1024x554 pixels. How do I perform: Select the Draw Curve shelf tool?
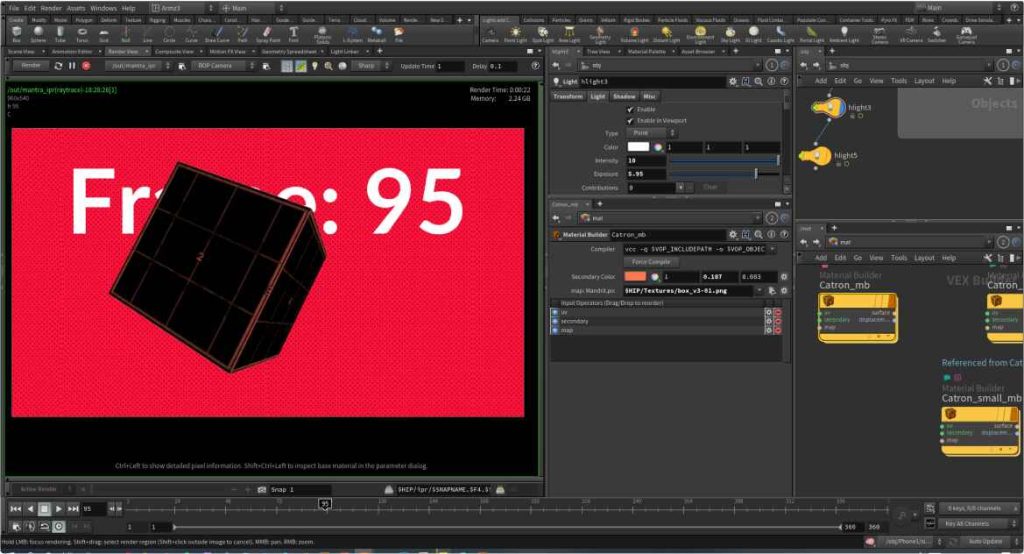point(217,33)
